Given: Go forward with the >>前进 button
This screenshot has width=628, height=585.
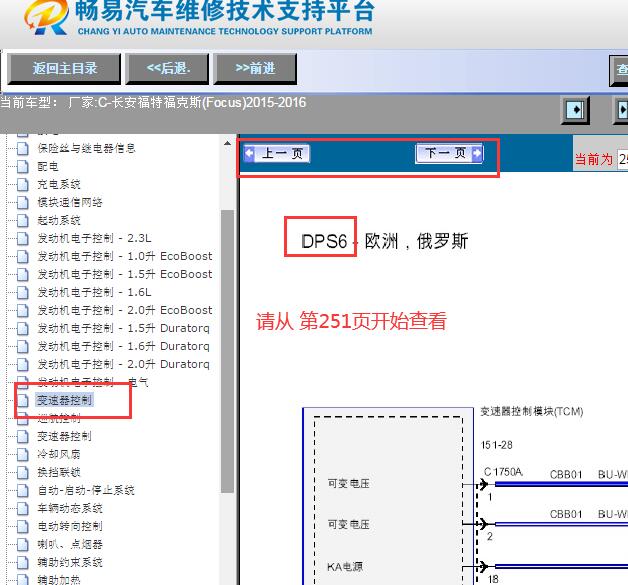Looking at the screenshot, I should click(255, 68).
